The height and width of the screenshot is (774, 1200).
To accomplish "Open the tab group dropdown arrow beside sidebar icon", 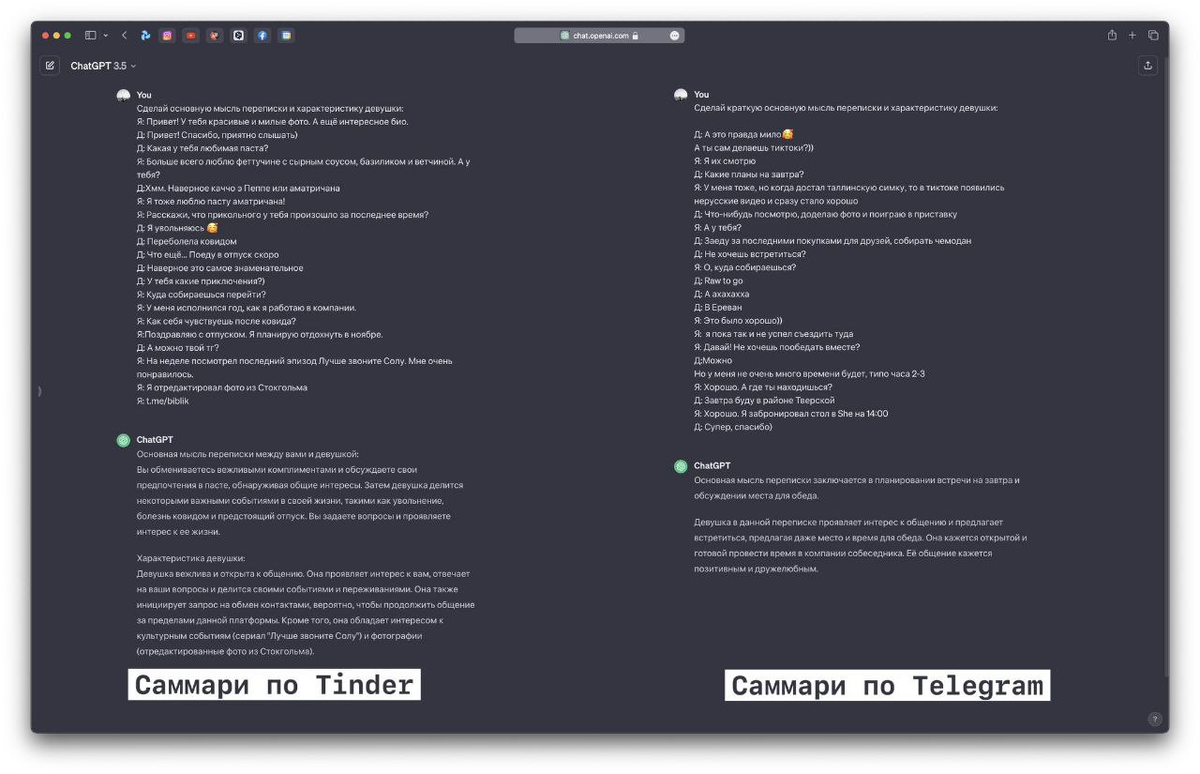I will (106, 35).
